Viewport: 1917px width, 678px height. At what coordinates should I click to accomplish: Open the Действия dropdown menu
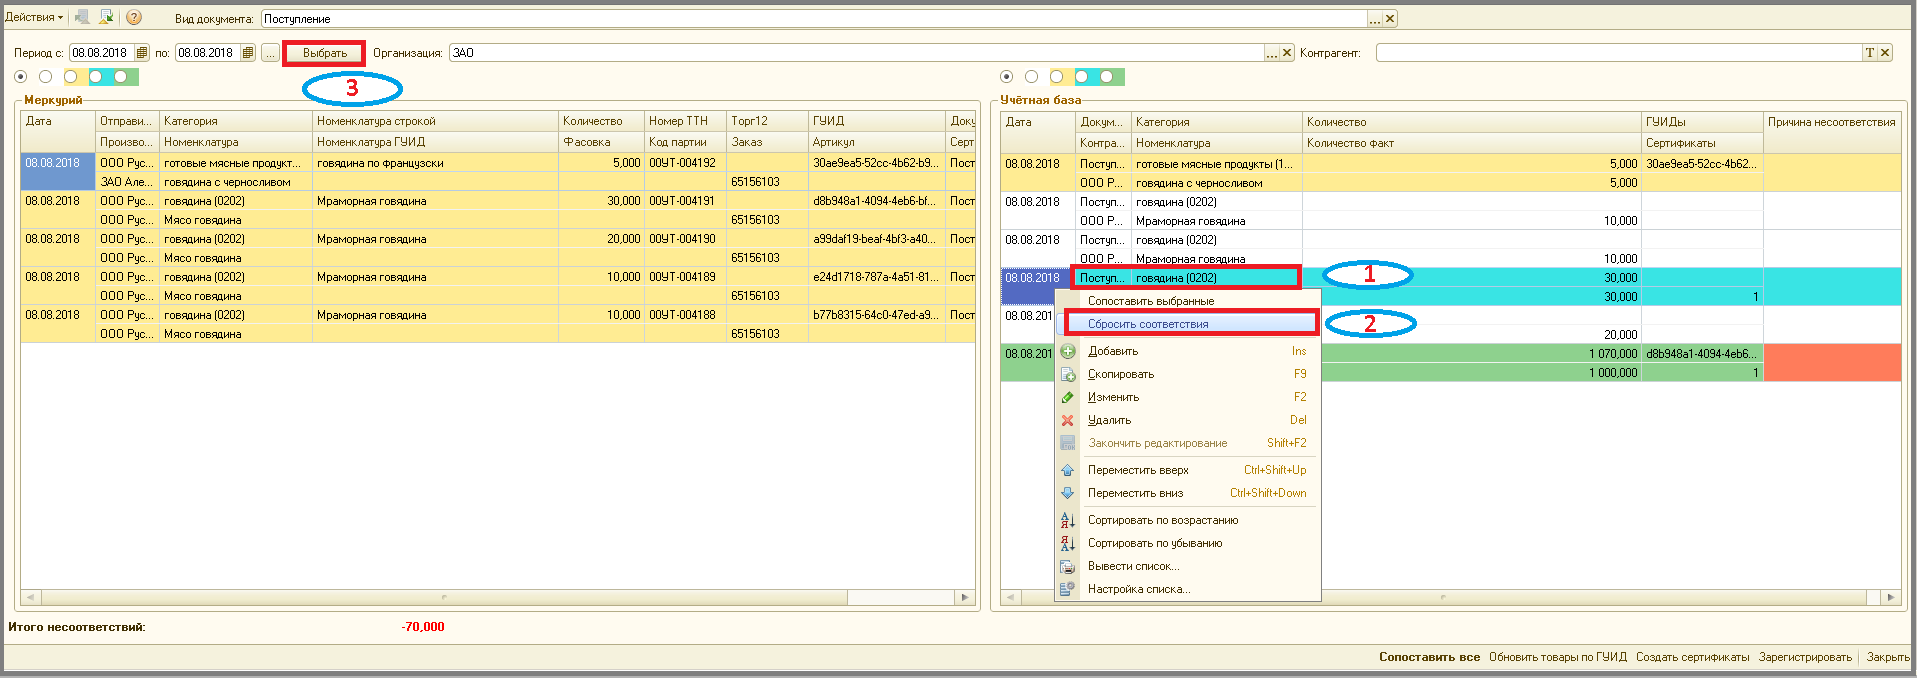[34, 17]
